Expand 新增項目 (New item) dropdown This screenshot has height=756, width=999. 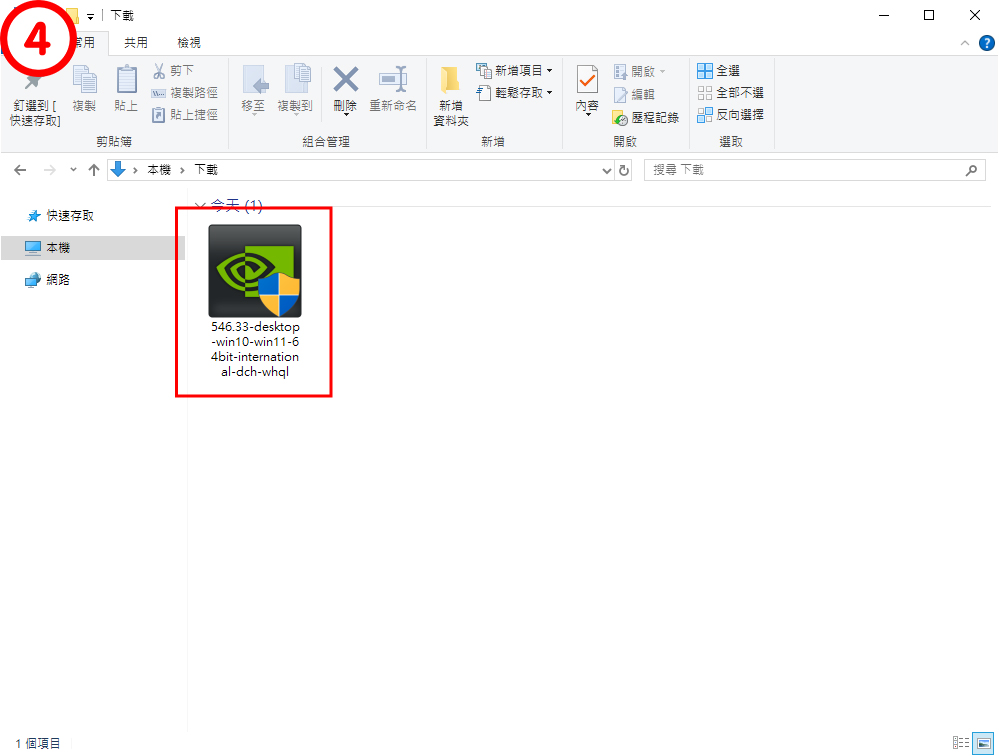pyautogui.click(x=549, y=71)
